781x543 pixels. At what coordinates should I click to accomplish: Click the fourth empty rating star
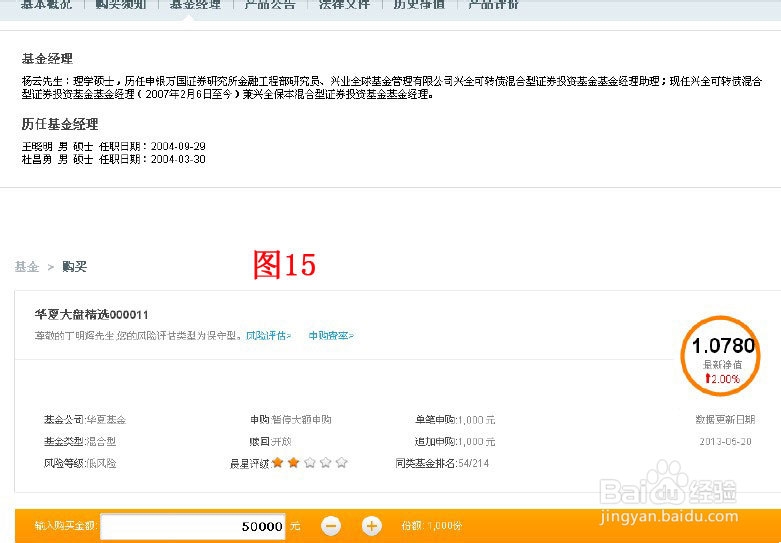[326, 463]
